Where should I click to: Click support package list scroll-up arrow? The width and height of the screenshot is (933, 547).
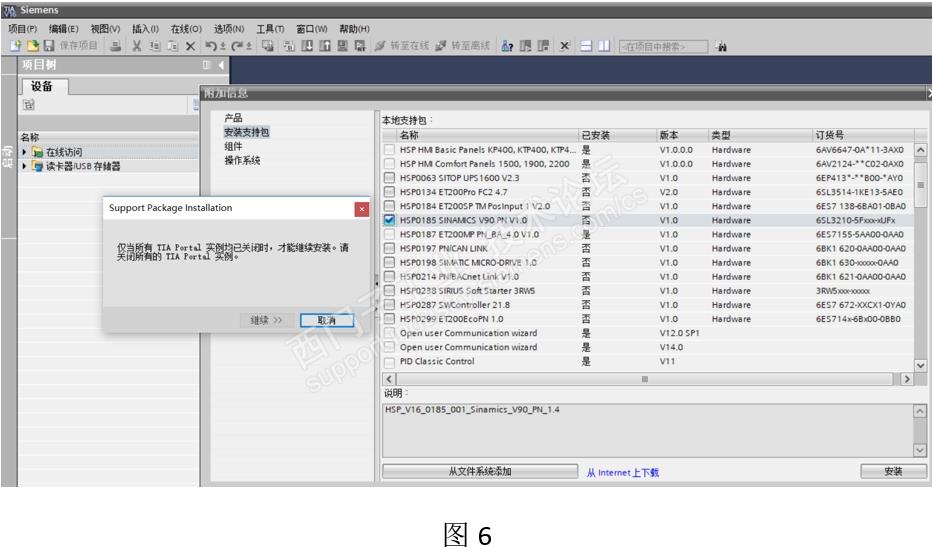[x=920, y=150]
